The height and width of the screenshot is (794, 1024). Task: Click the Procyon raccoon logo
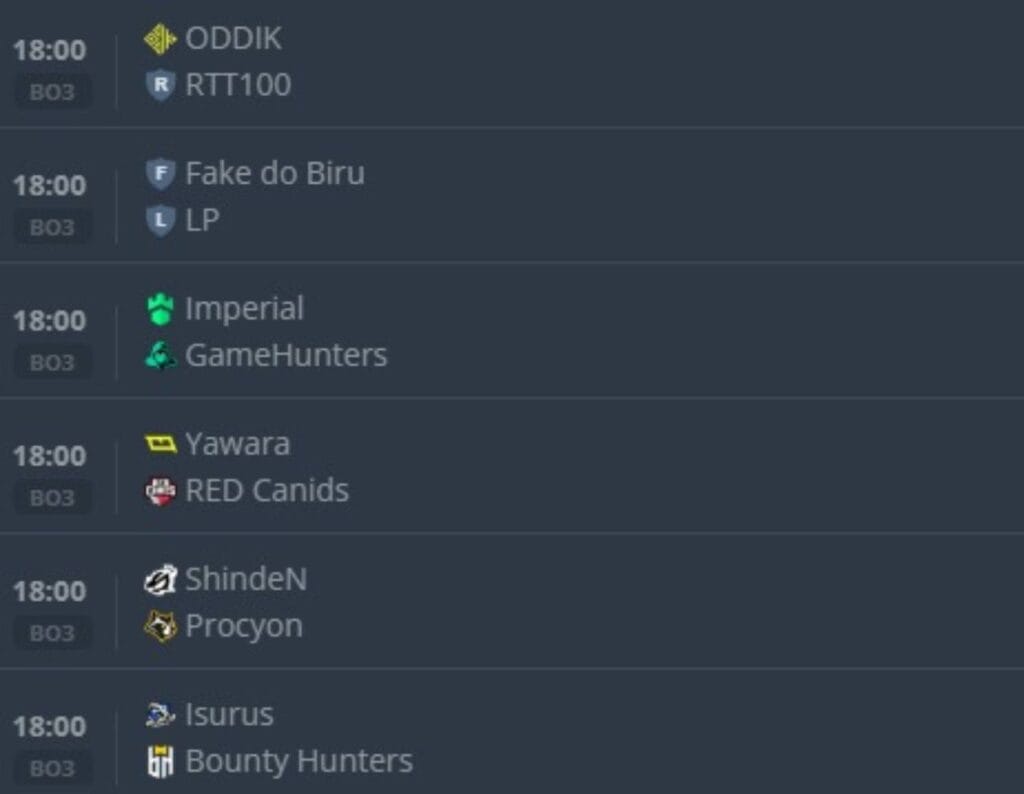click(160, 626)
